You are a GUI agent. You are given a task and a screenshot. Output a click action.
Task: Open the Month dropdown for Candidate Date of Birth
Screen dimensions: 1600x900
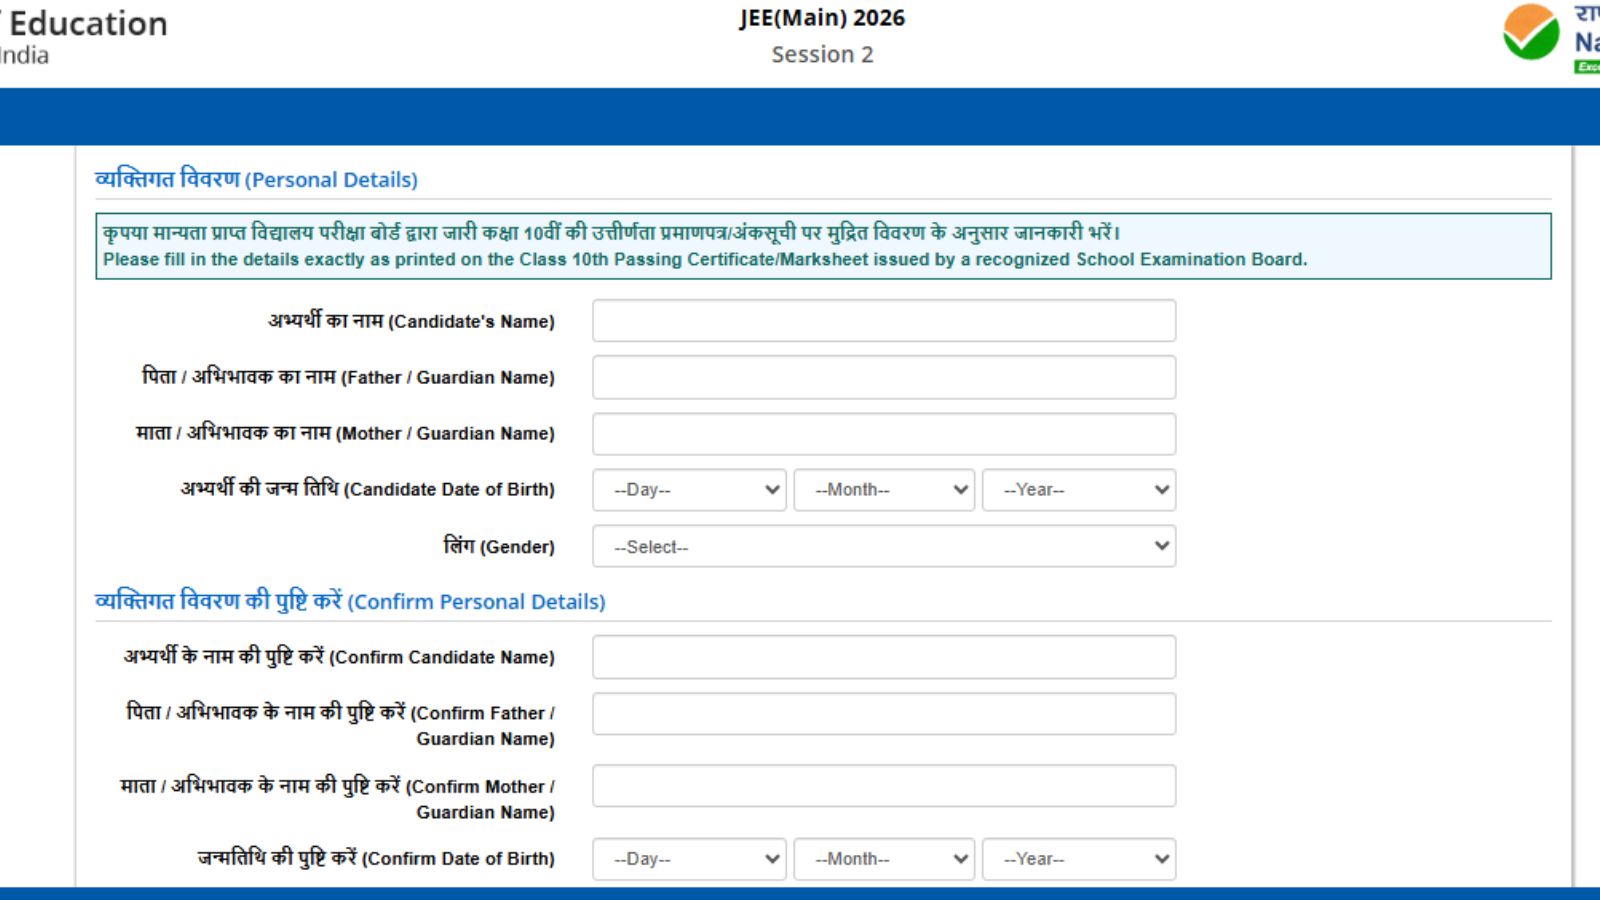point(883,490)
